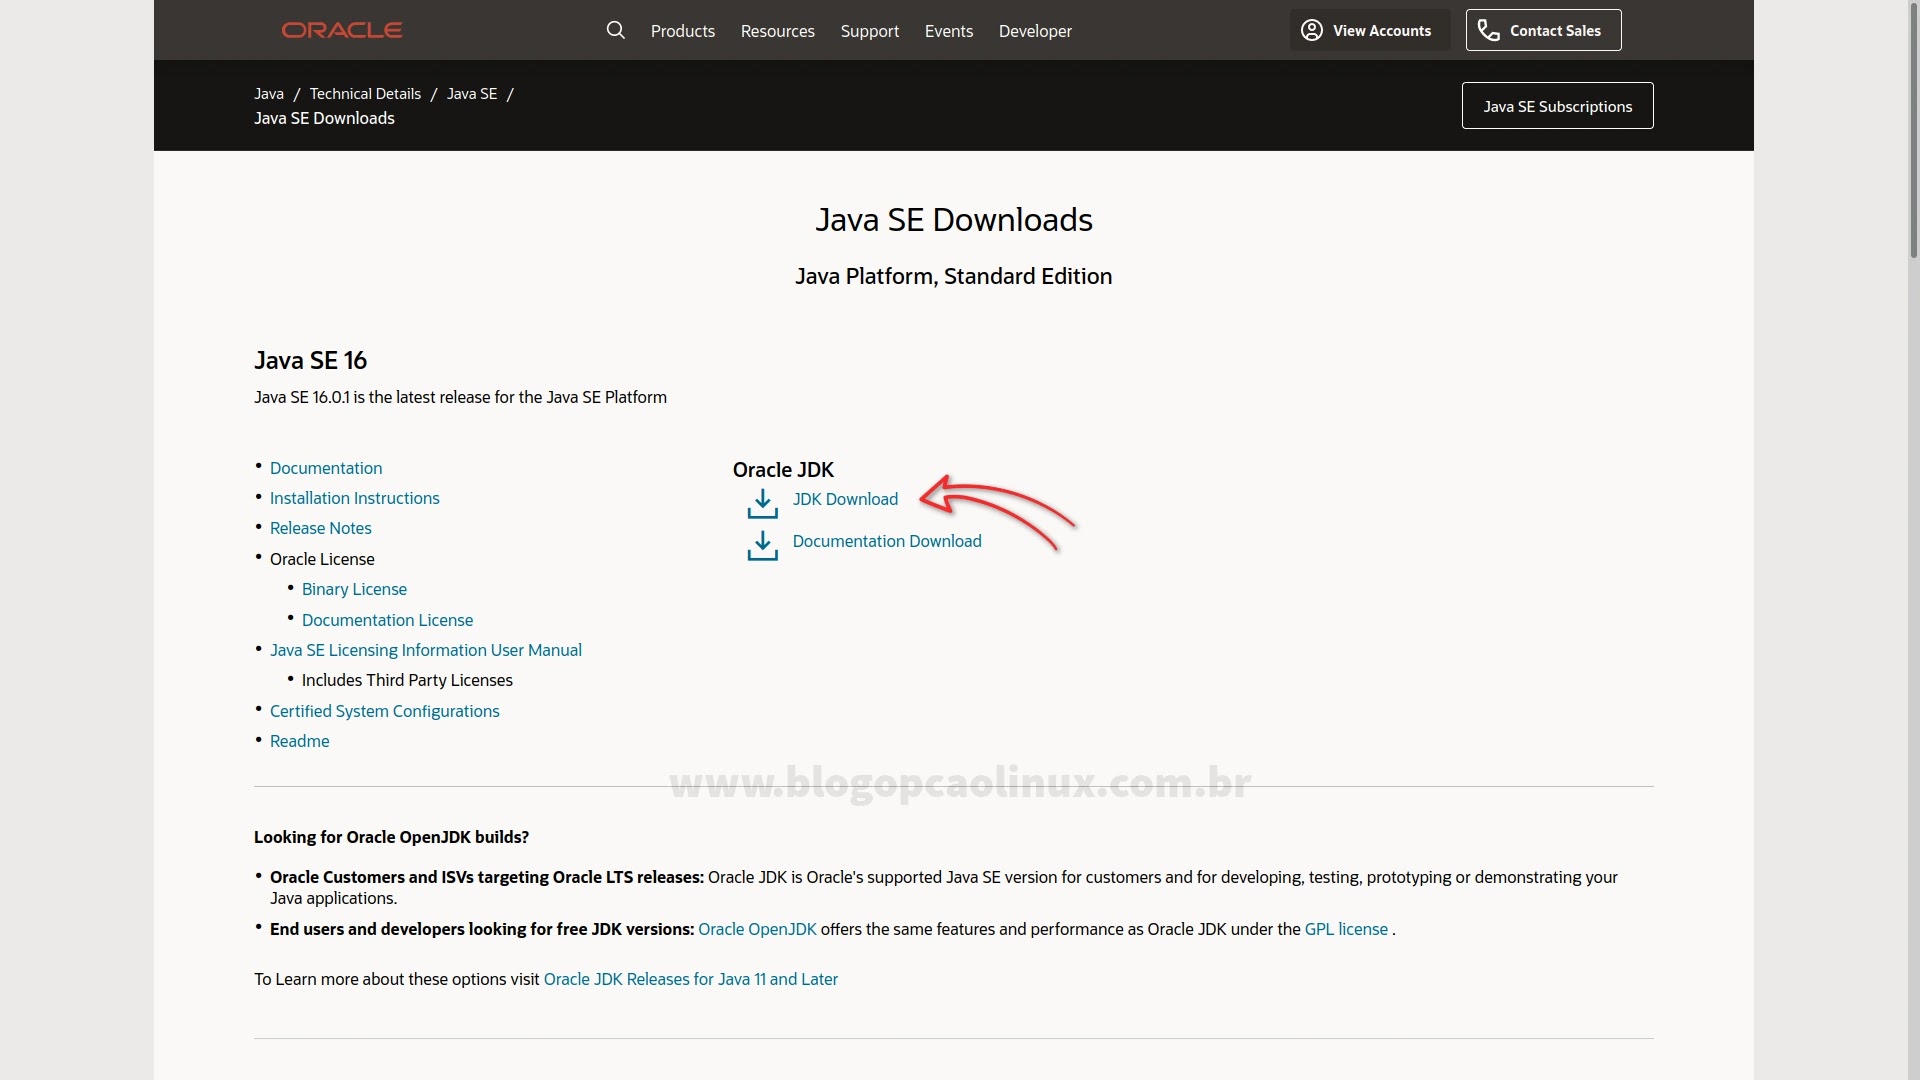
Task: Open Release Notes
Action: pos(321,528)
